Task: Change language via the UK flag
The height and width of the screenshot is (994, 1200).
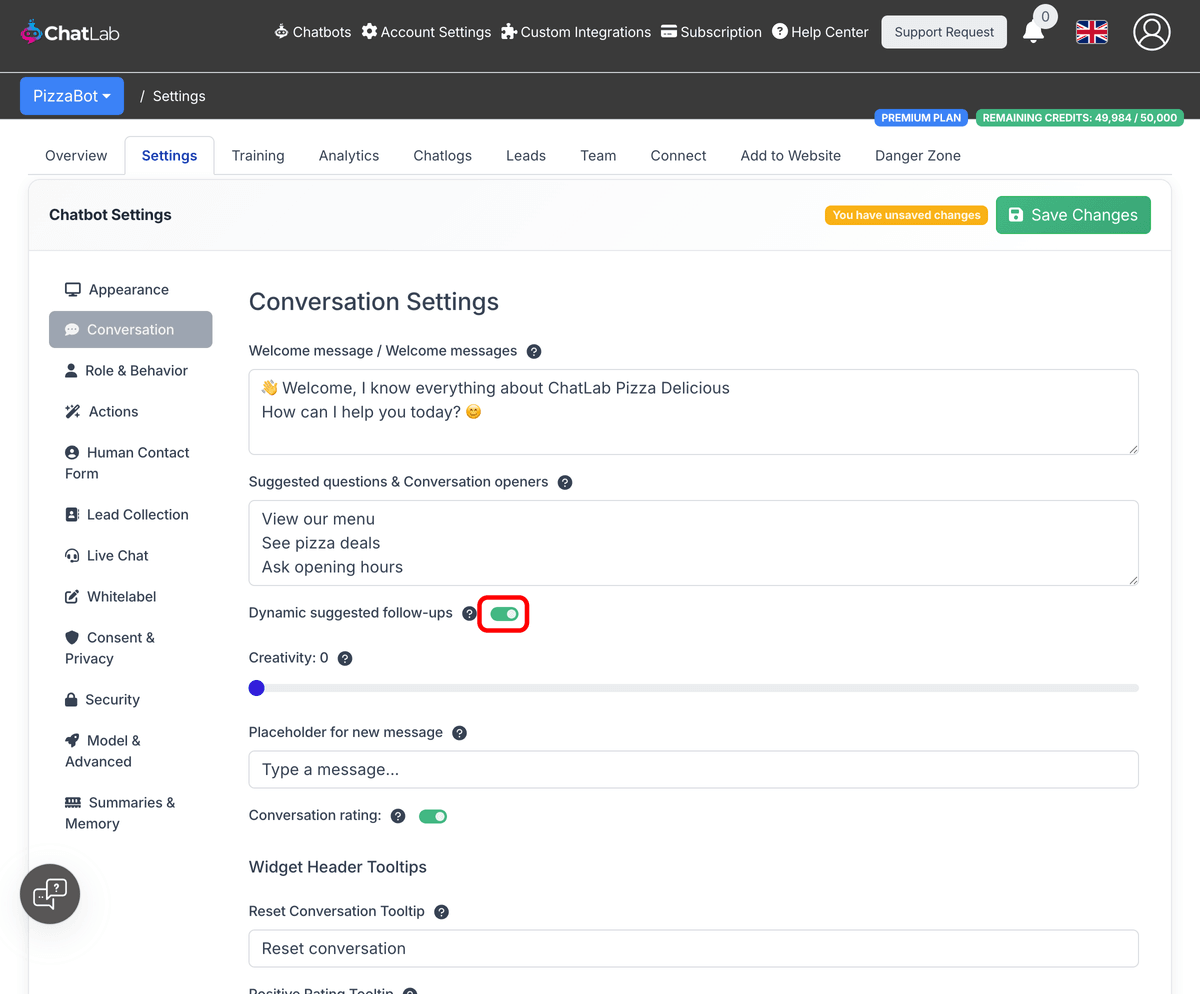Action: pos(1091,31)
